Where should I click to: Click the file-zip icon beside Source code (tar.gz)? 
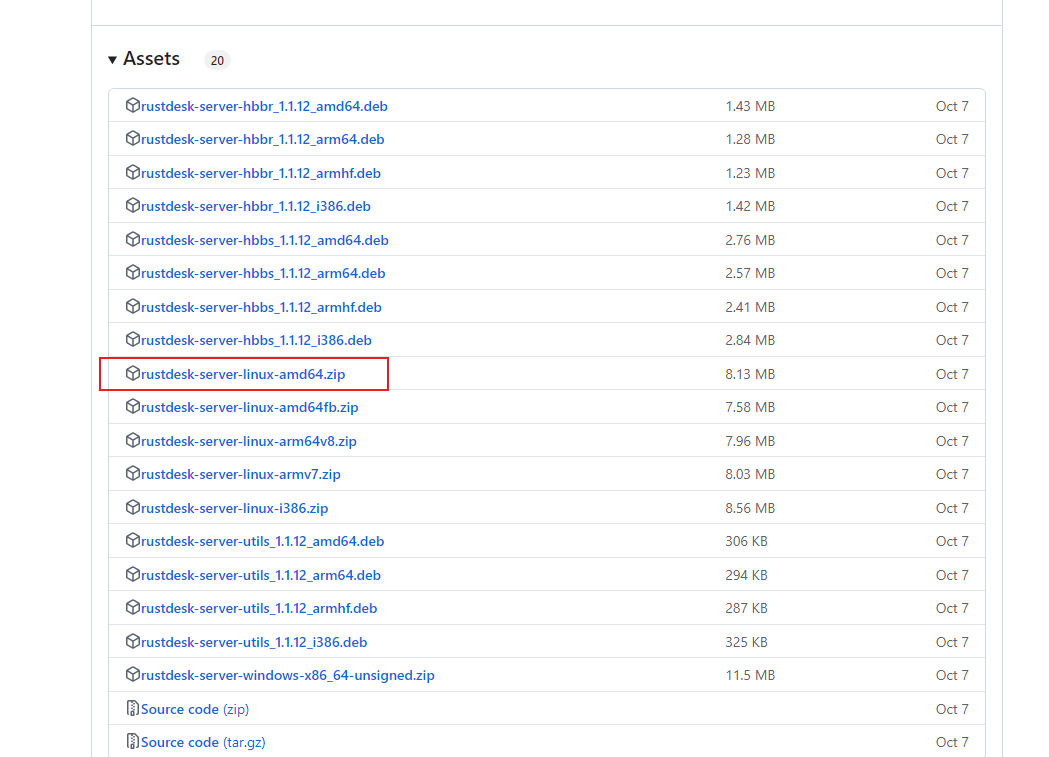(133, 742)
